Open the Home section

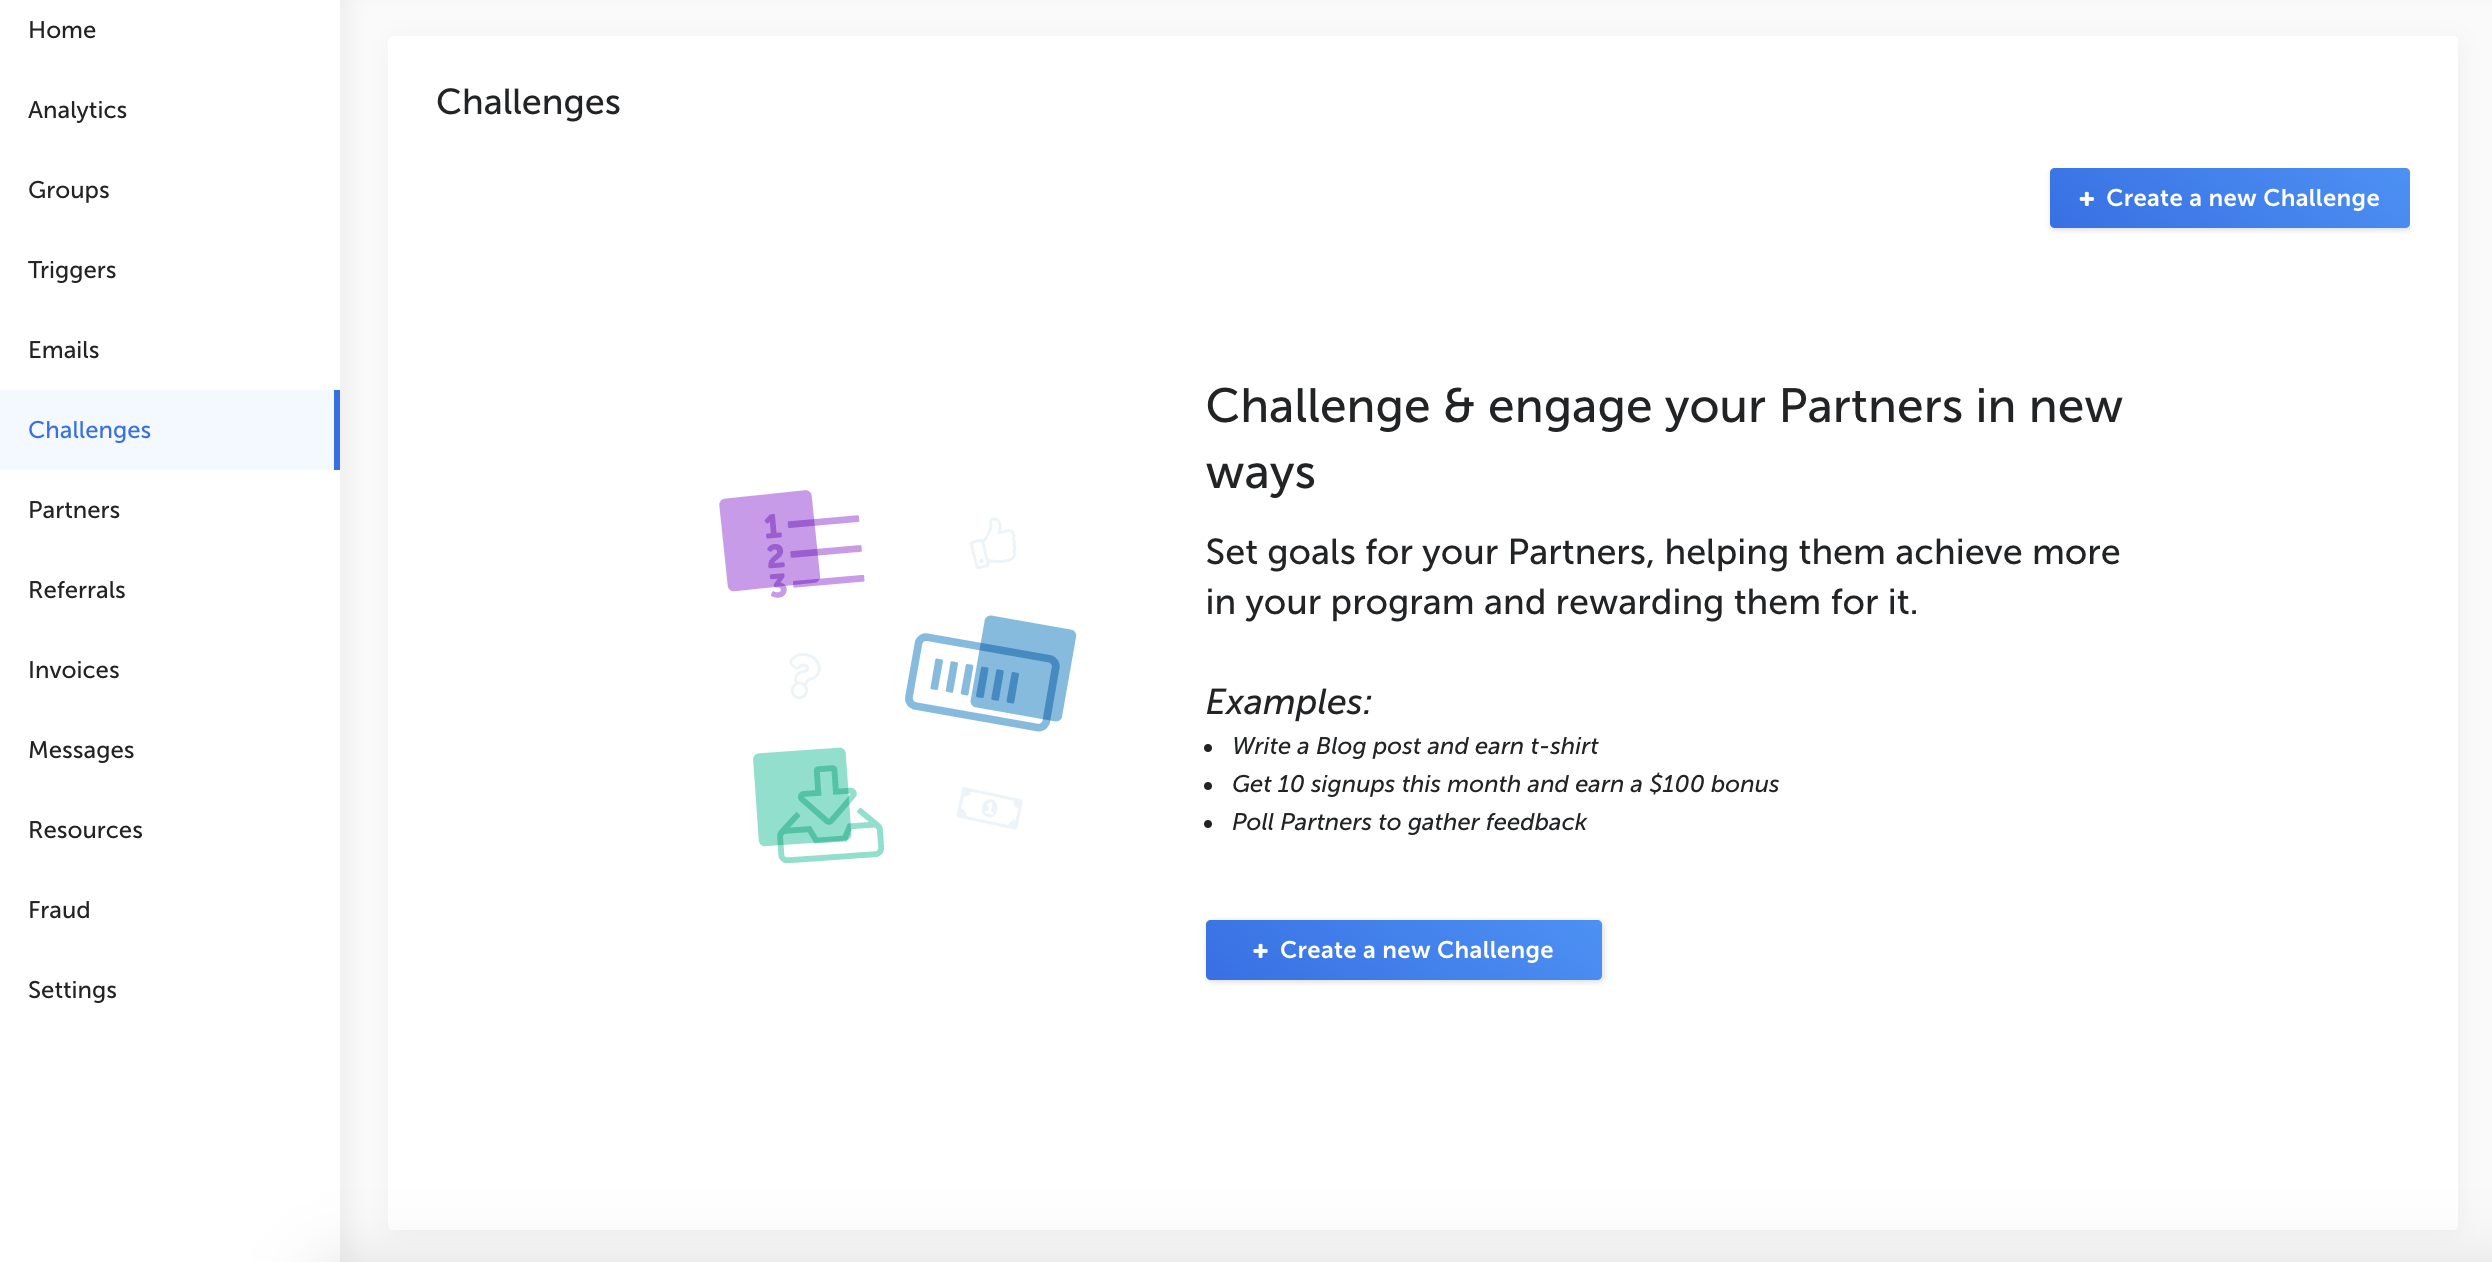(x=62, y=29)
